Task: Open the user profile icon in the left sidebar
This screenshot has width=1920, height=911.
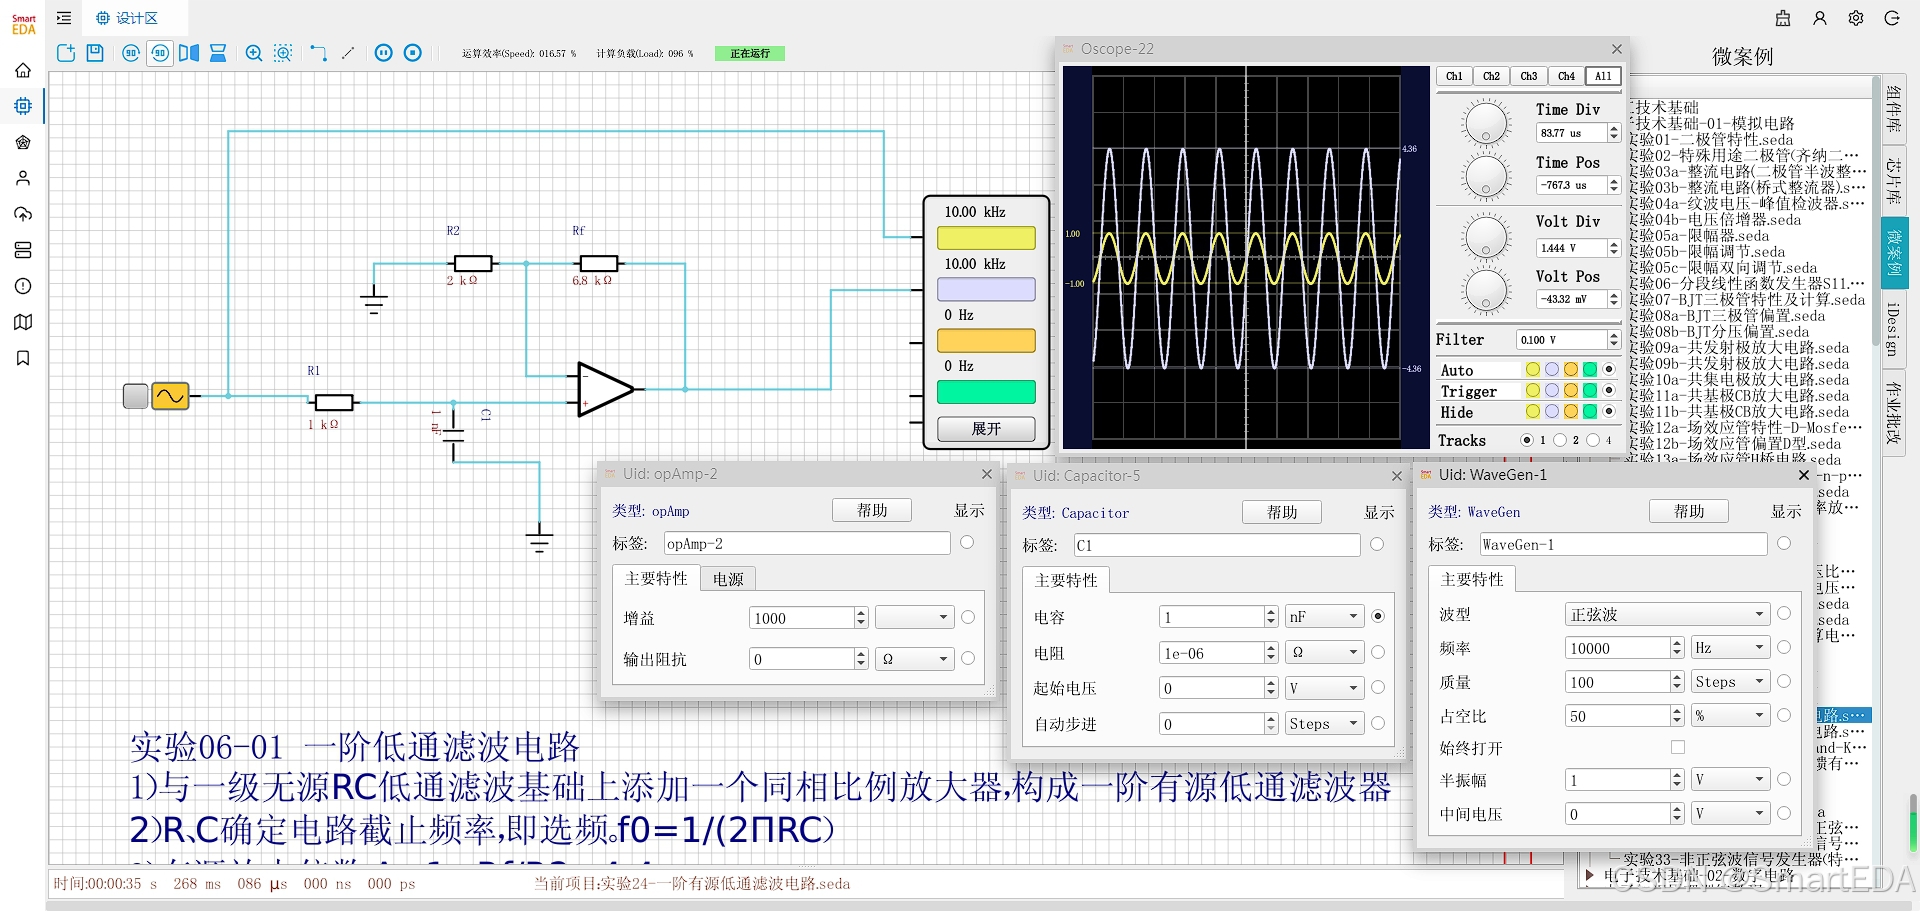Action: (23, 178)
